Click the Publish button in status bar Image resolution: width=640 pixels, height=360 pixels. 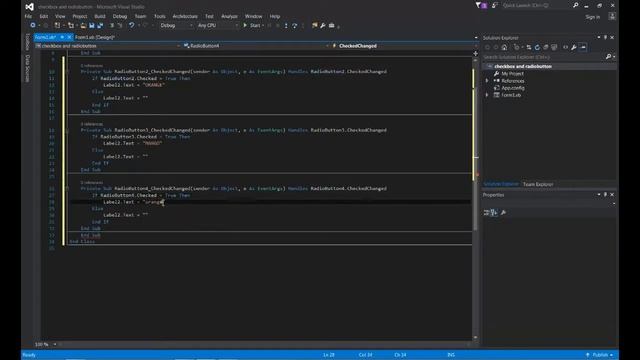coord(600,355)
